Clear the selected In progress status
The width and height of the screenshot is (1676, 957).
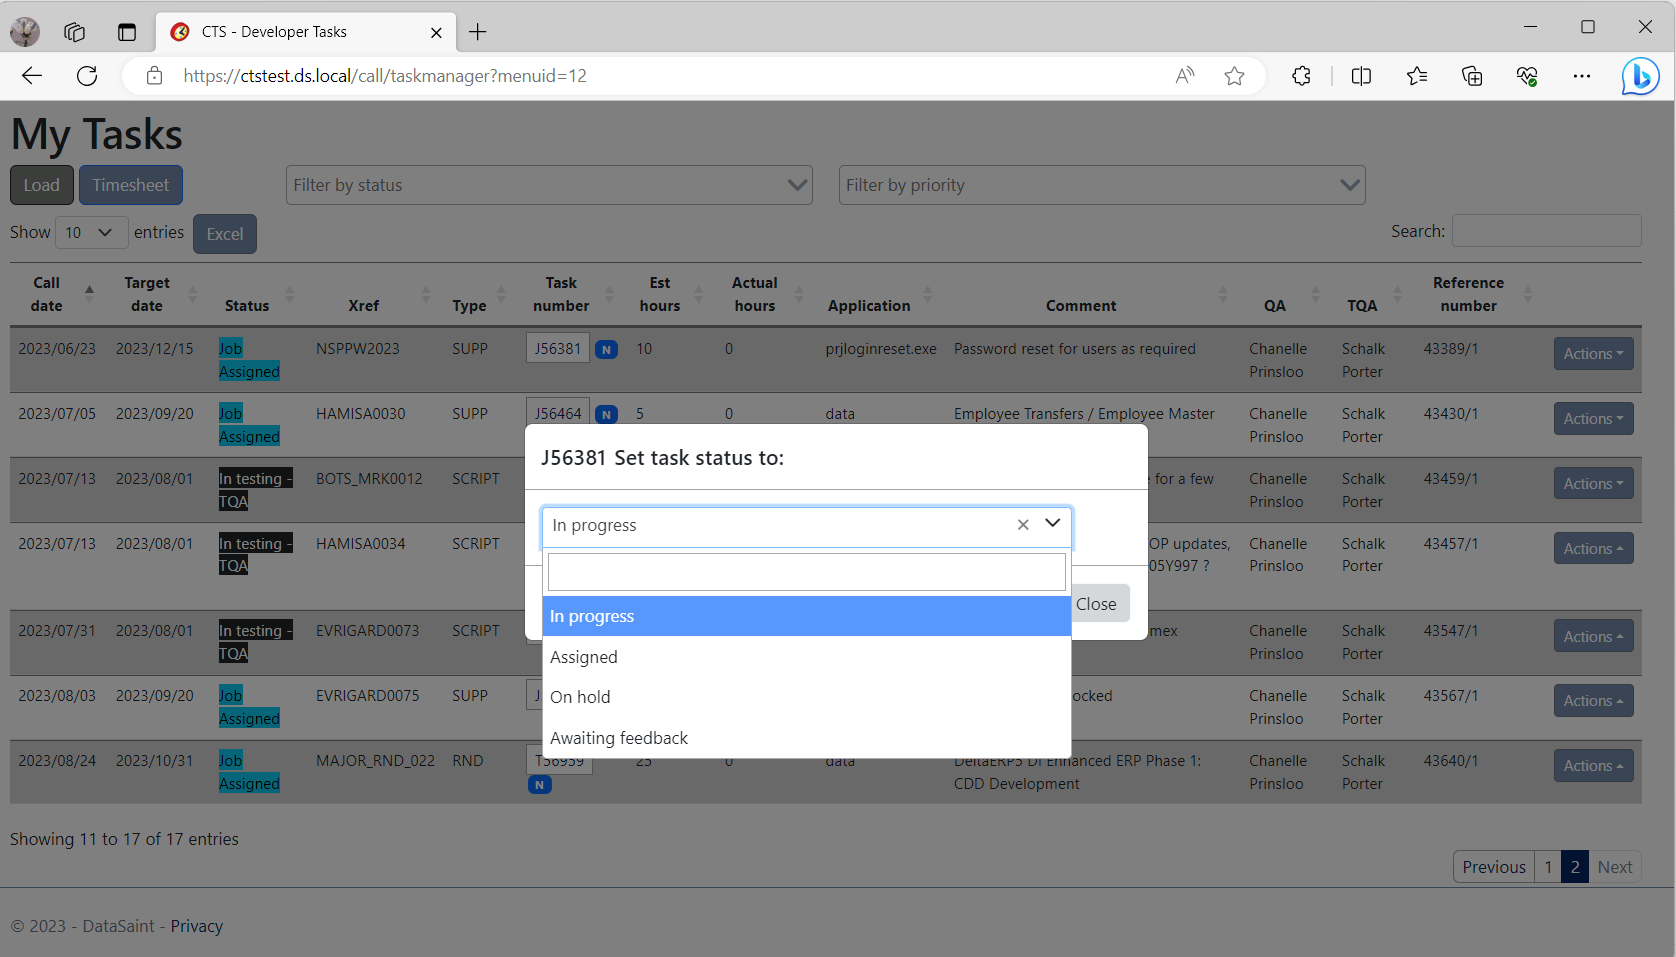pyautogui.click(x=1023, y=525)
